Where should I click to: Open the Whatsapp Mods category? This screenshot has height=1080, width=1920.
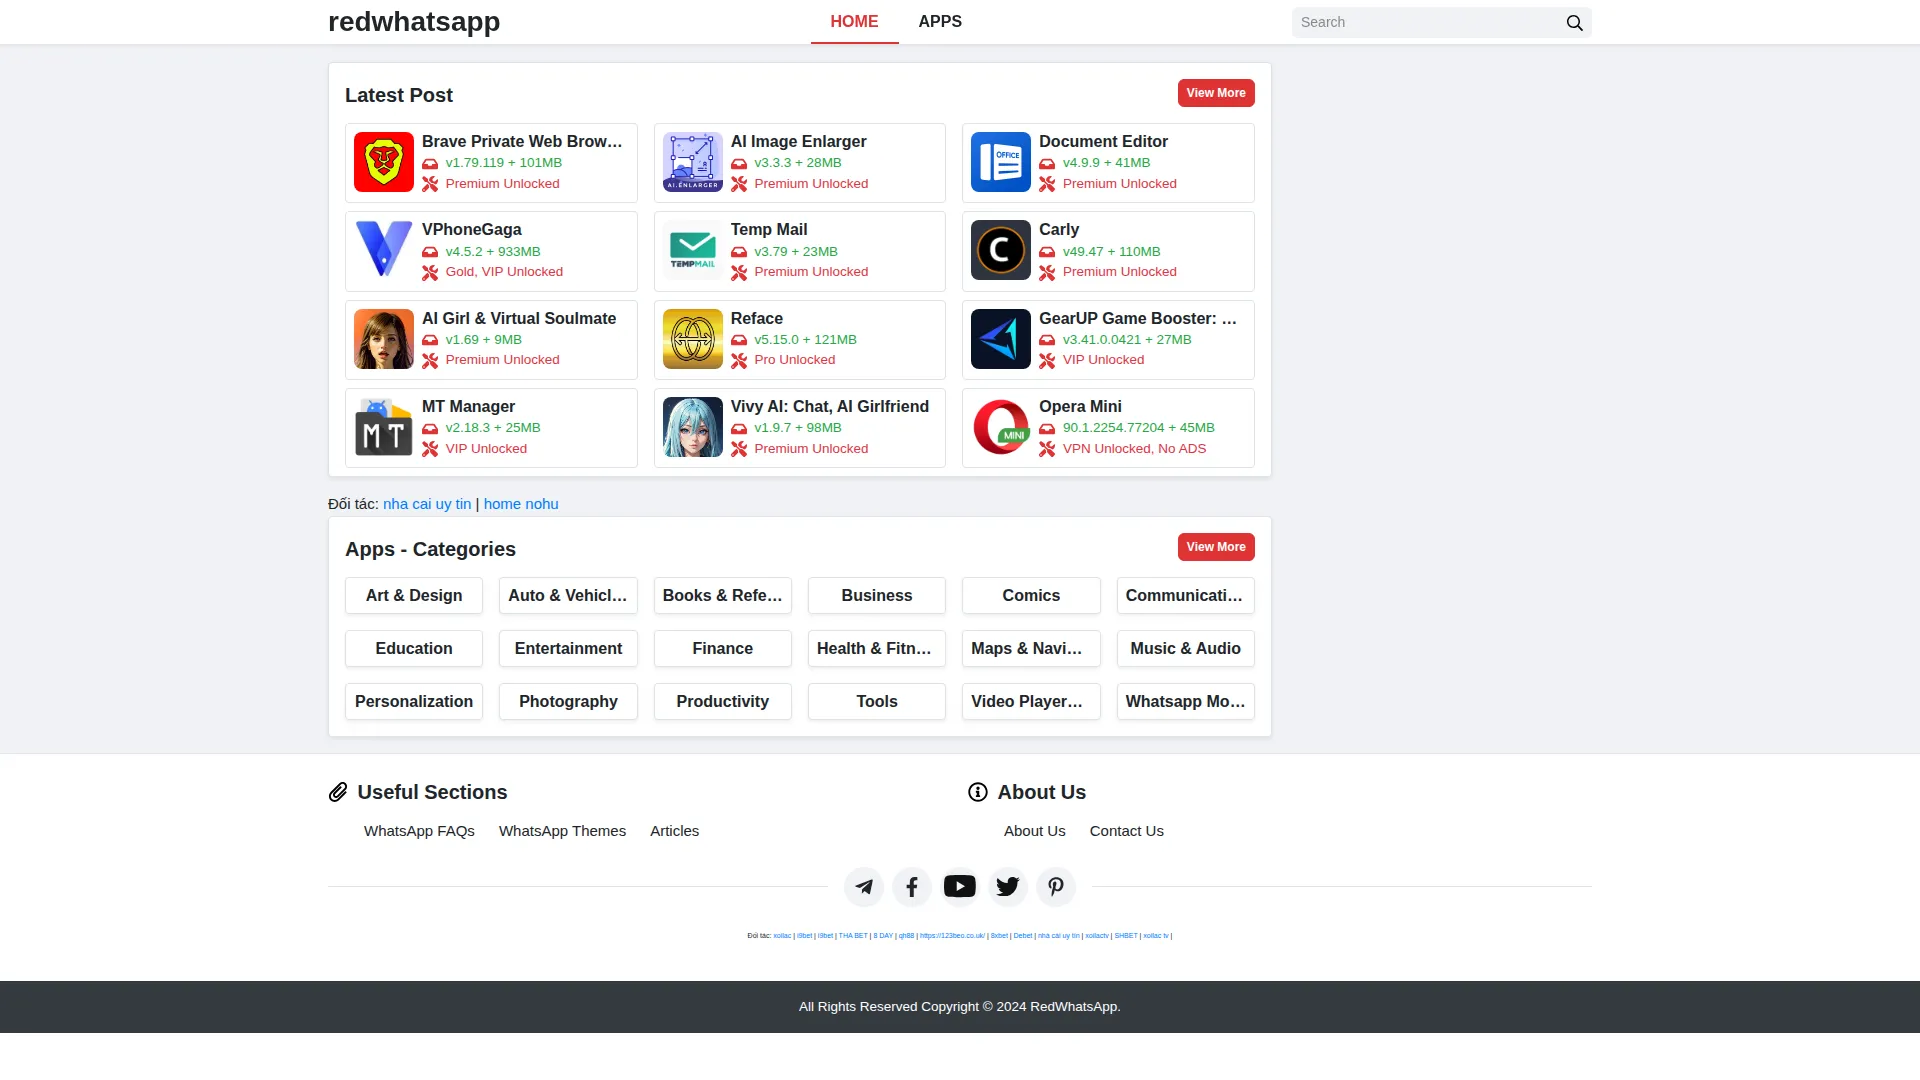[1186, 701]
